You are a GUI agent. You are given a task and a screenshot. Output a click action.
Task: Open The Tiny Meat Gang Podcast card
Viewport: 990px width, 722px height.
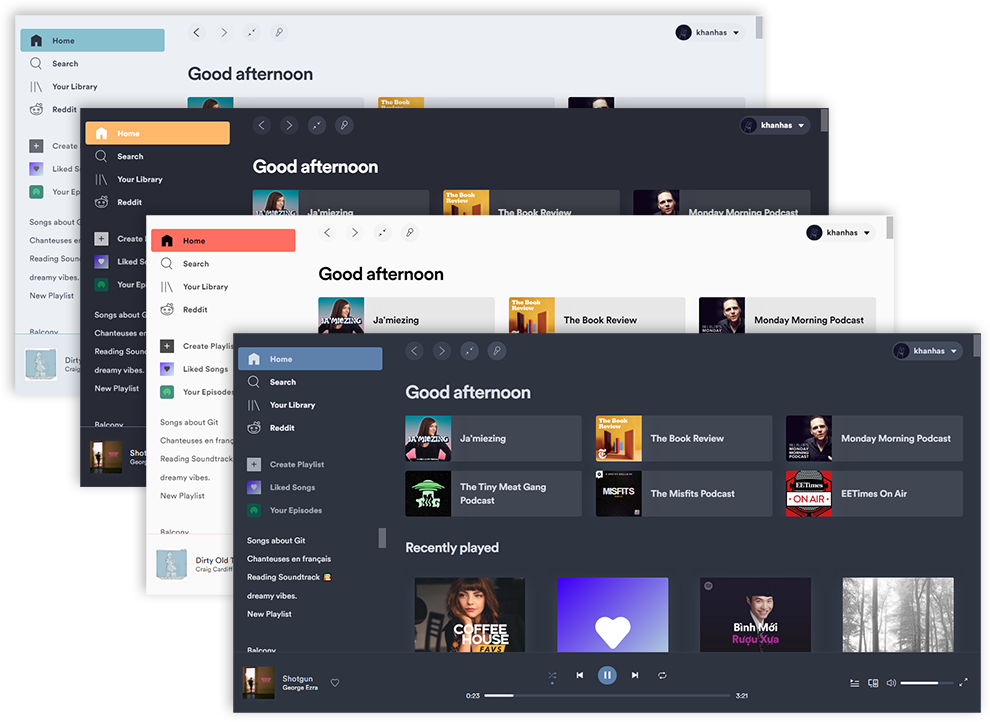coord(493,494)
